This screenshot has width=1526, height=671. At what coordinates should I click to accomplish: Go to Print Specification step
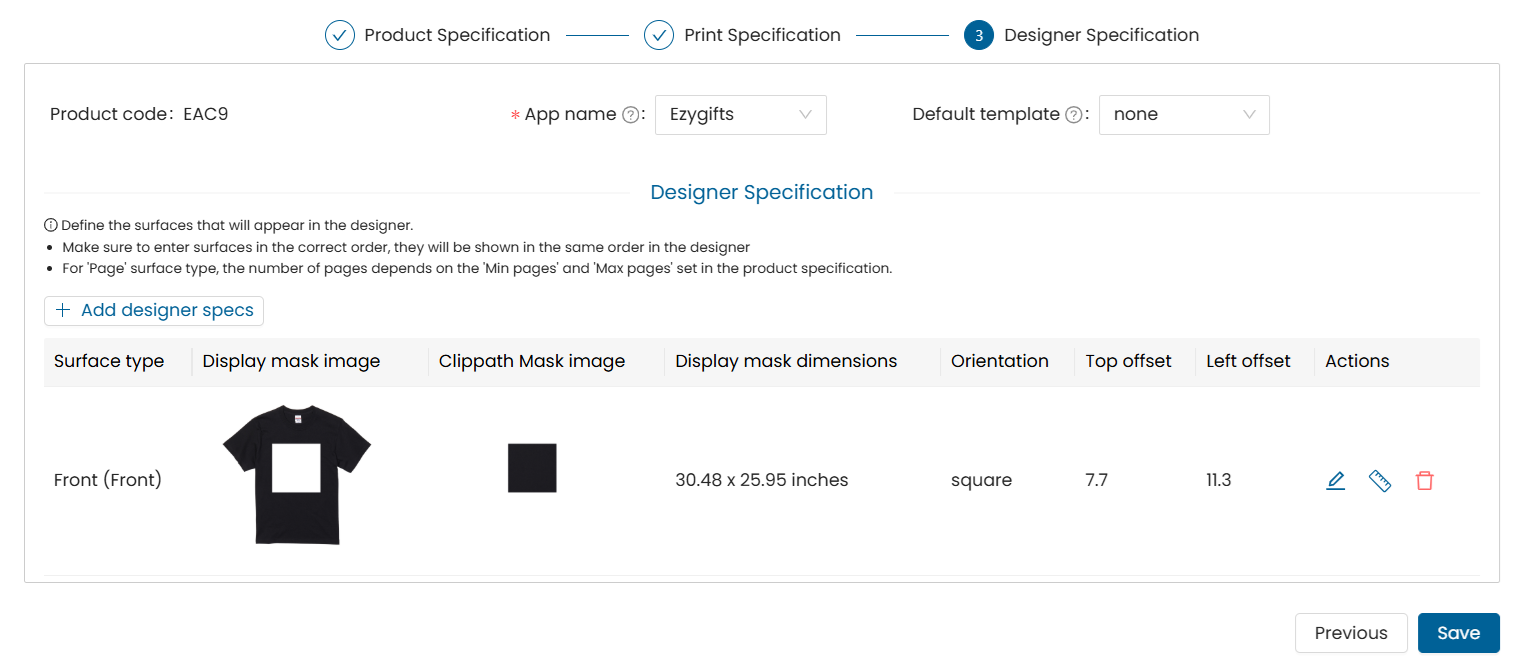tap(762, 36)
